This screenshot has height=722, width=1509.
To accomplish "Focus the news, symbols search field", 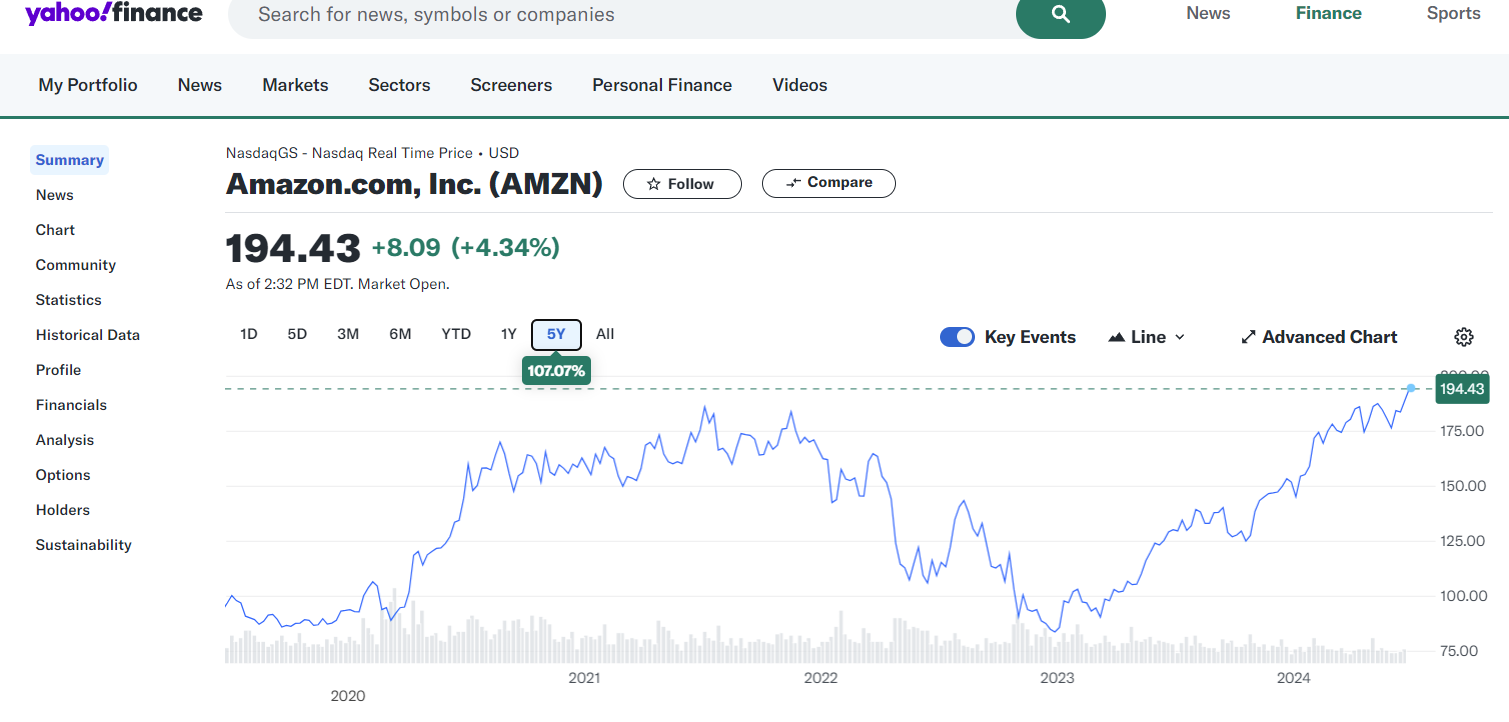I will pyautogui.click(x=622, y=16).
